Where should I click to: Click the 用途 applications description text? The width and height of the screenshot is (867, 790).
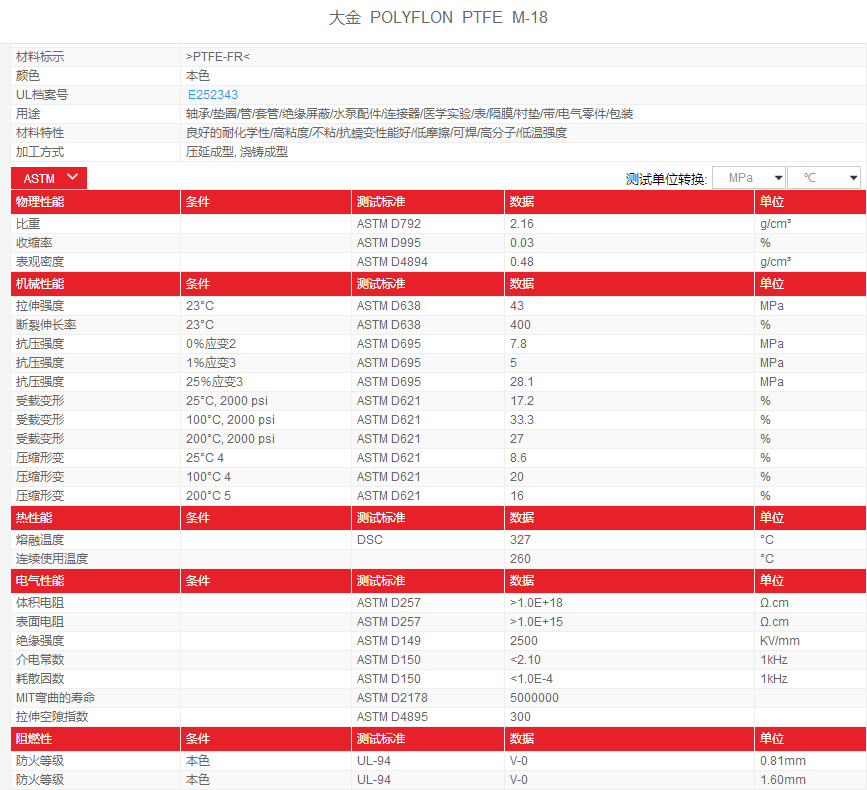click(409, 114)
